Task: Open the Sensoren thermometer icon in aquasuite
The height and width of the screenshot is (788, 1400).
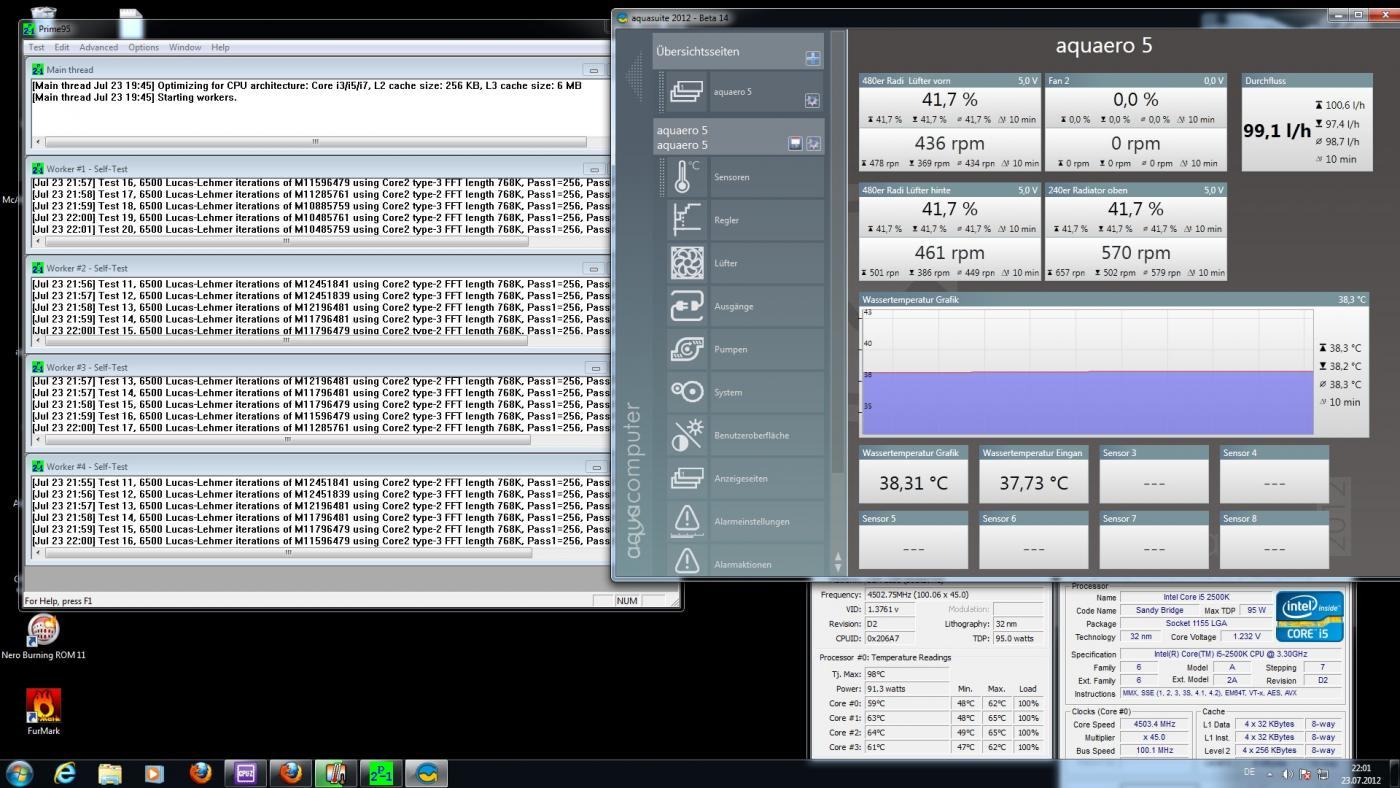Action: 686,177
